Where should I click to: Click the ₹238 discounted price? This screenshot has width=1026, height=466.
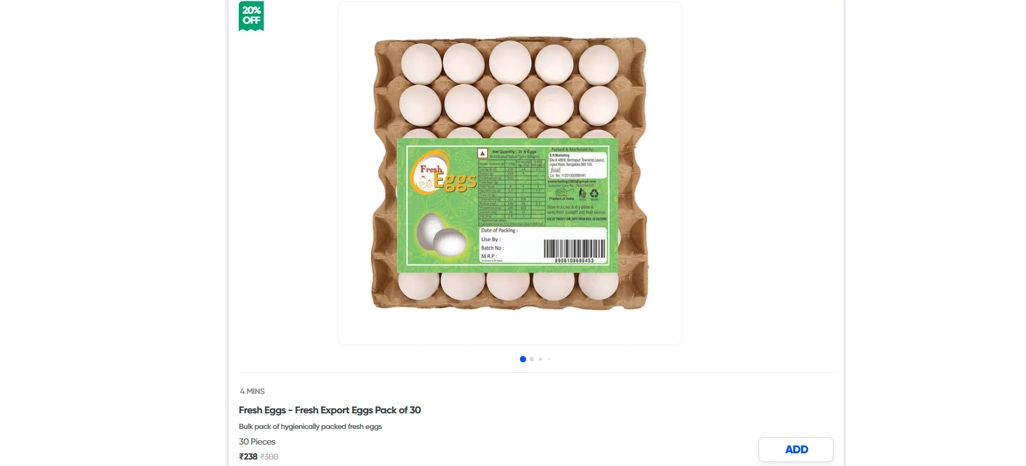point(248,457)
